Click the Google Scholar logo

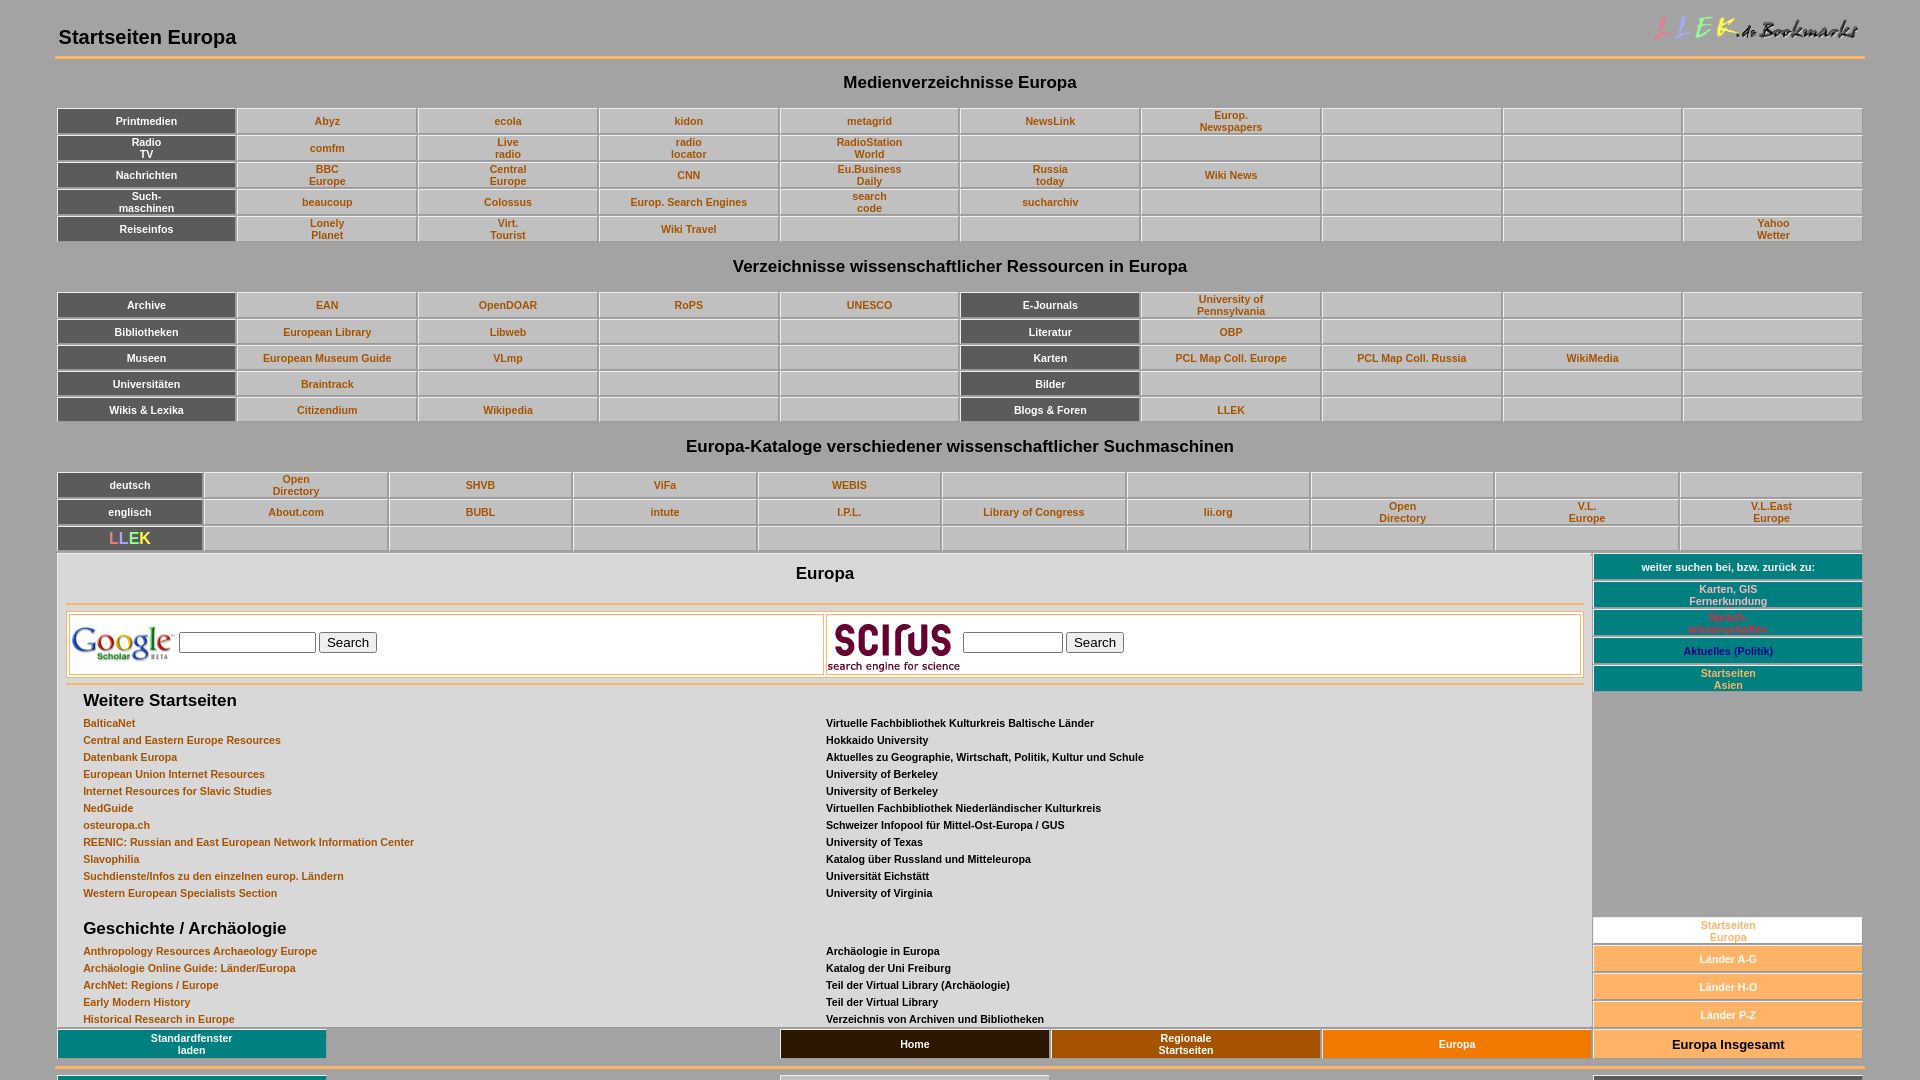123,643
